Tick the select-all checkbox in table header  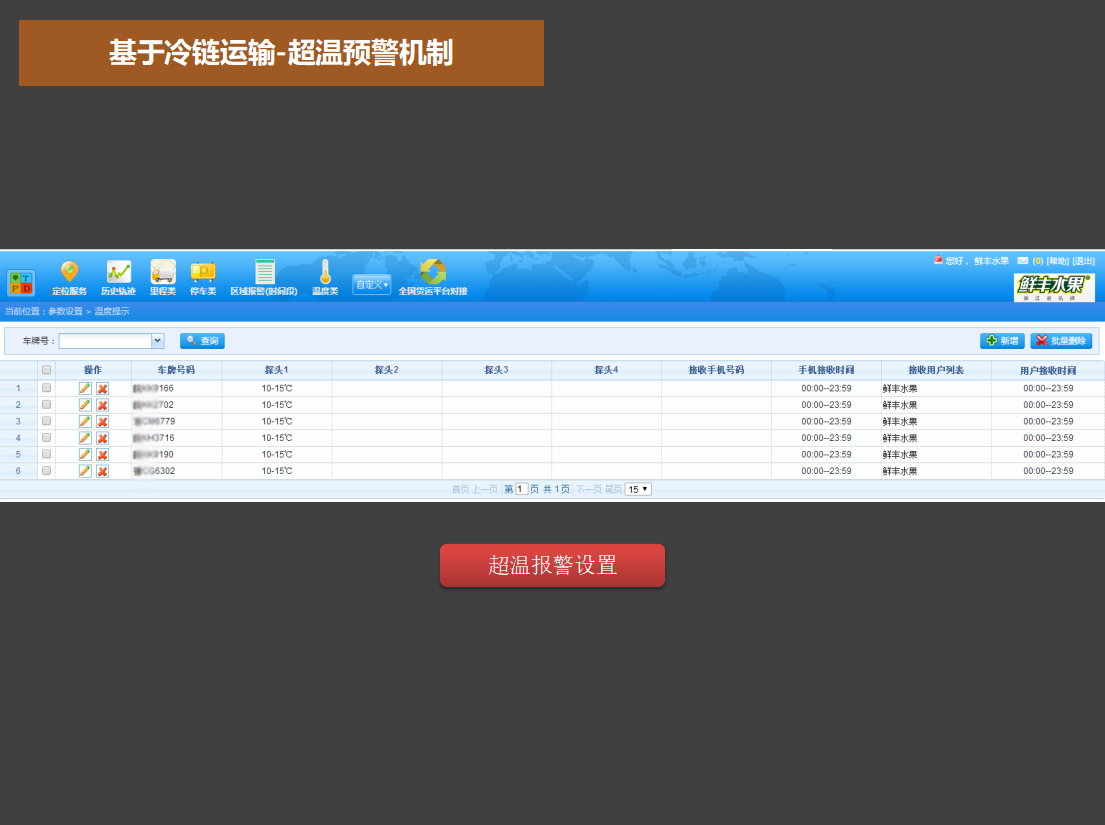click(46, 370)
